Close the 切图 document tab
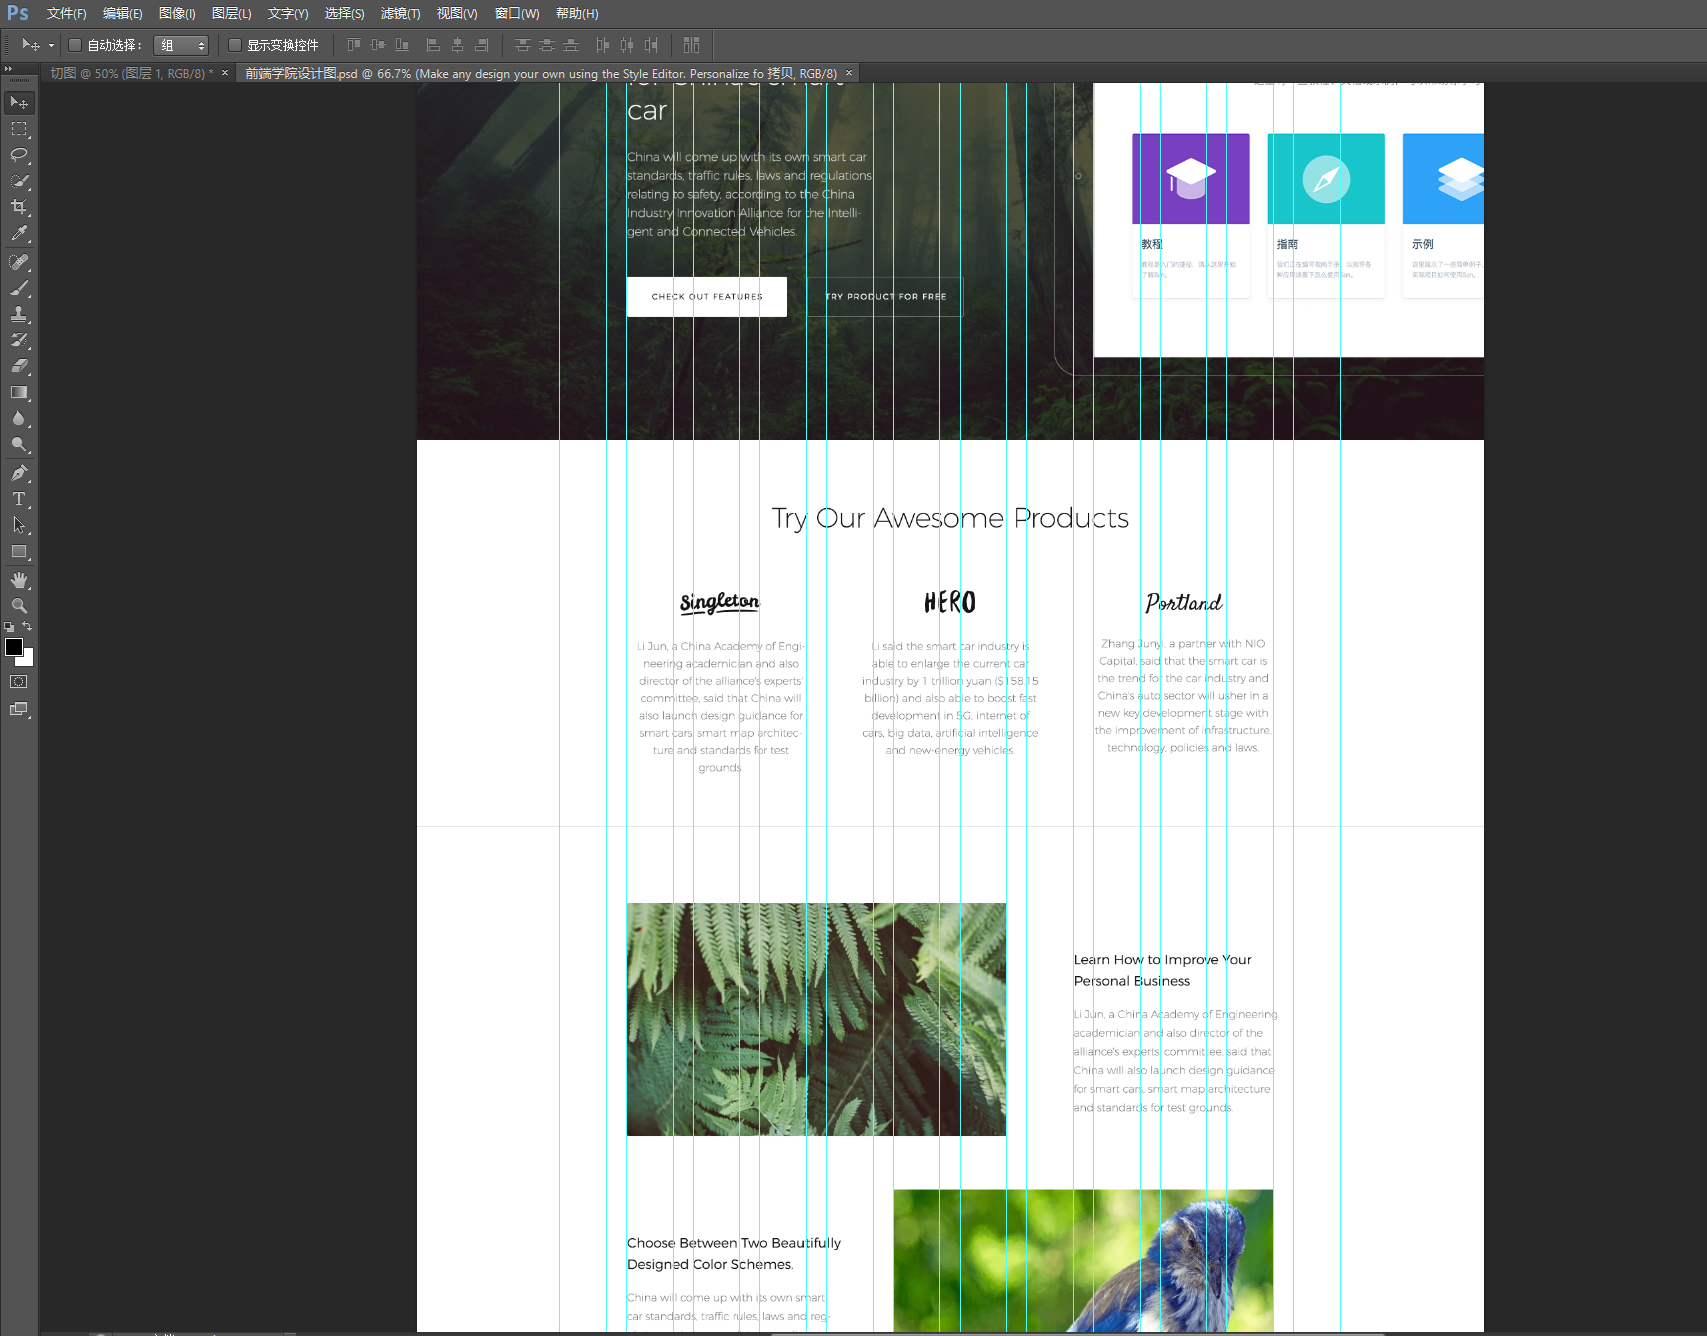 tap(225, 73)
